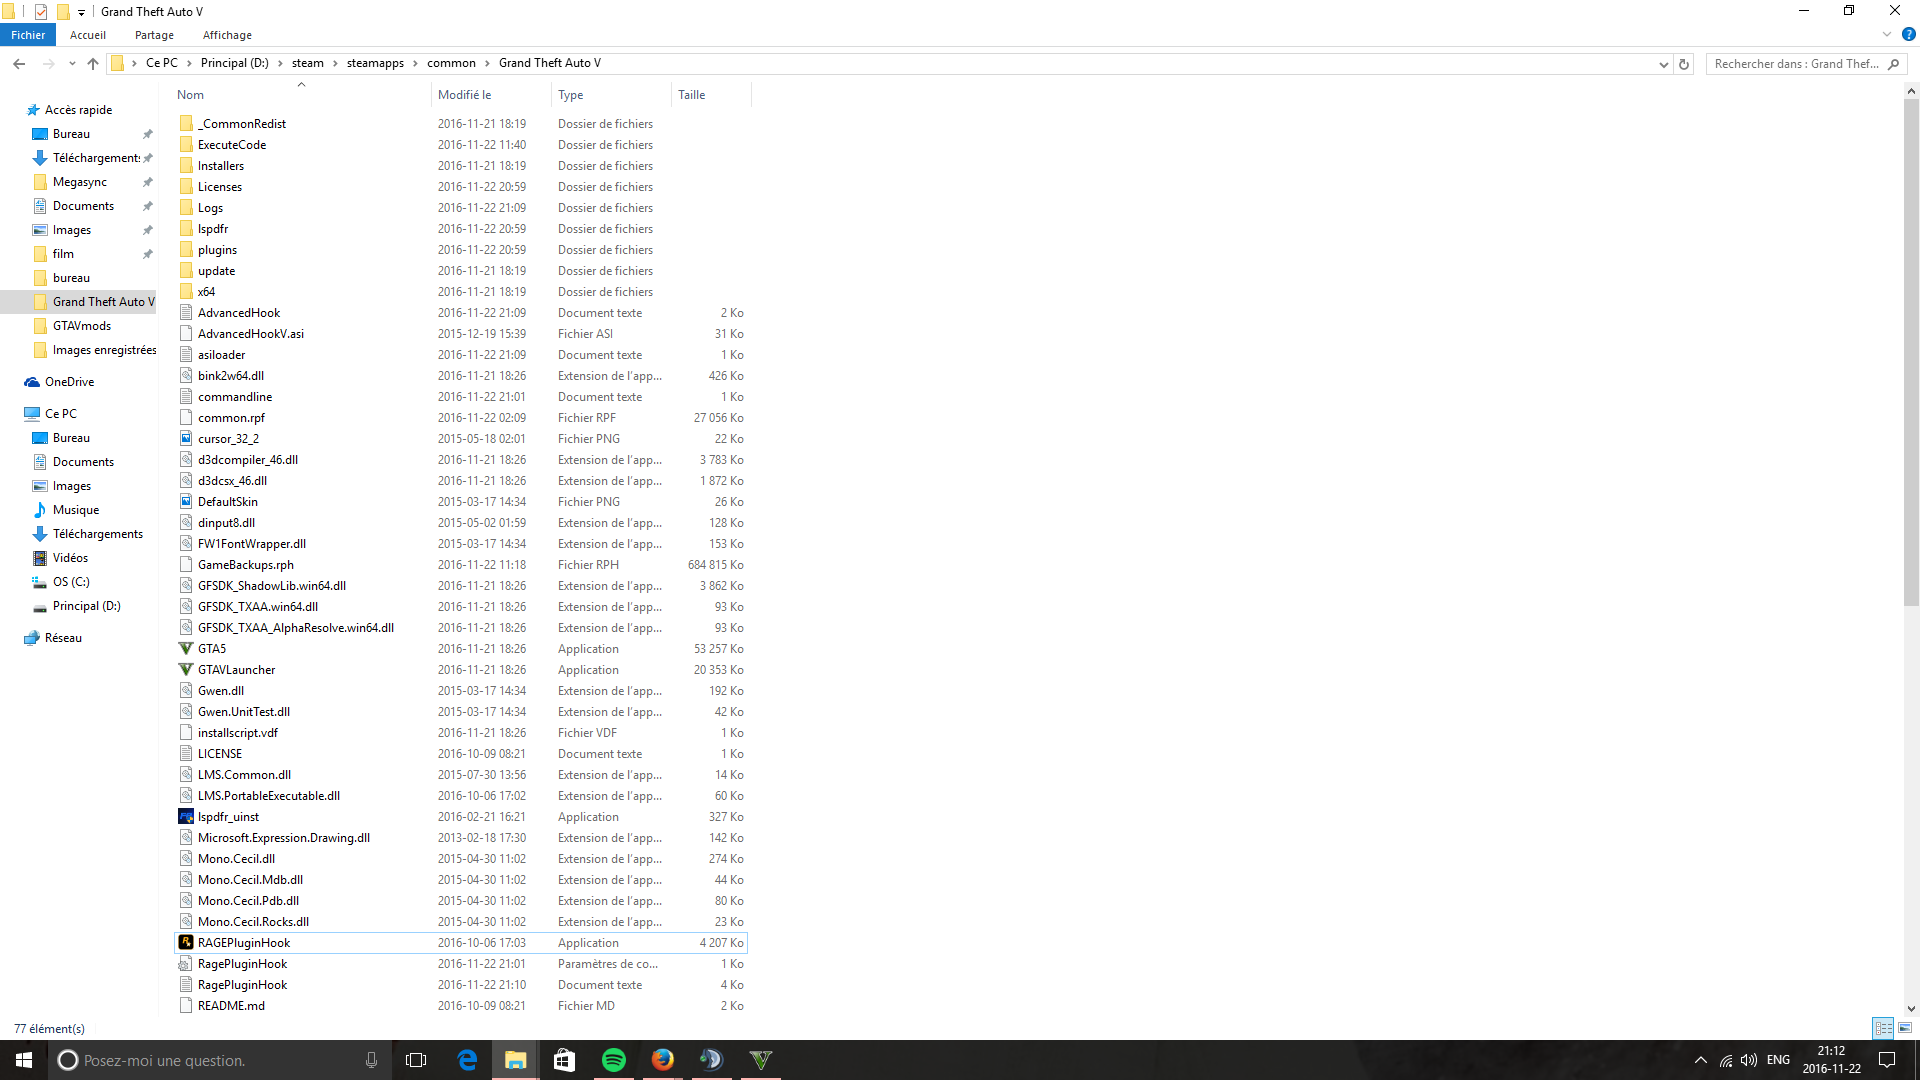Go up one folder level arrow
Image resolution: width=1920 pixels, height=1080 pixels.
[x=93, y=64]
